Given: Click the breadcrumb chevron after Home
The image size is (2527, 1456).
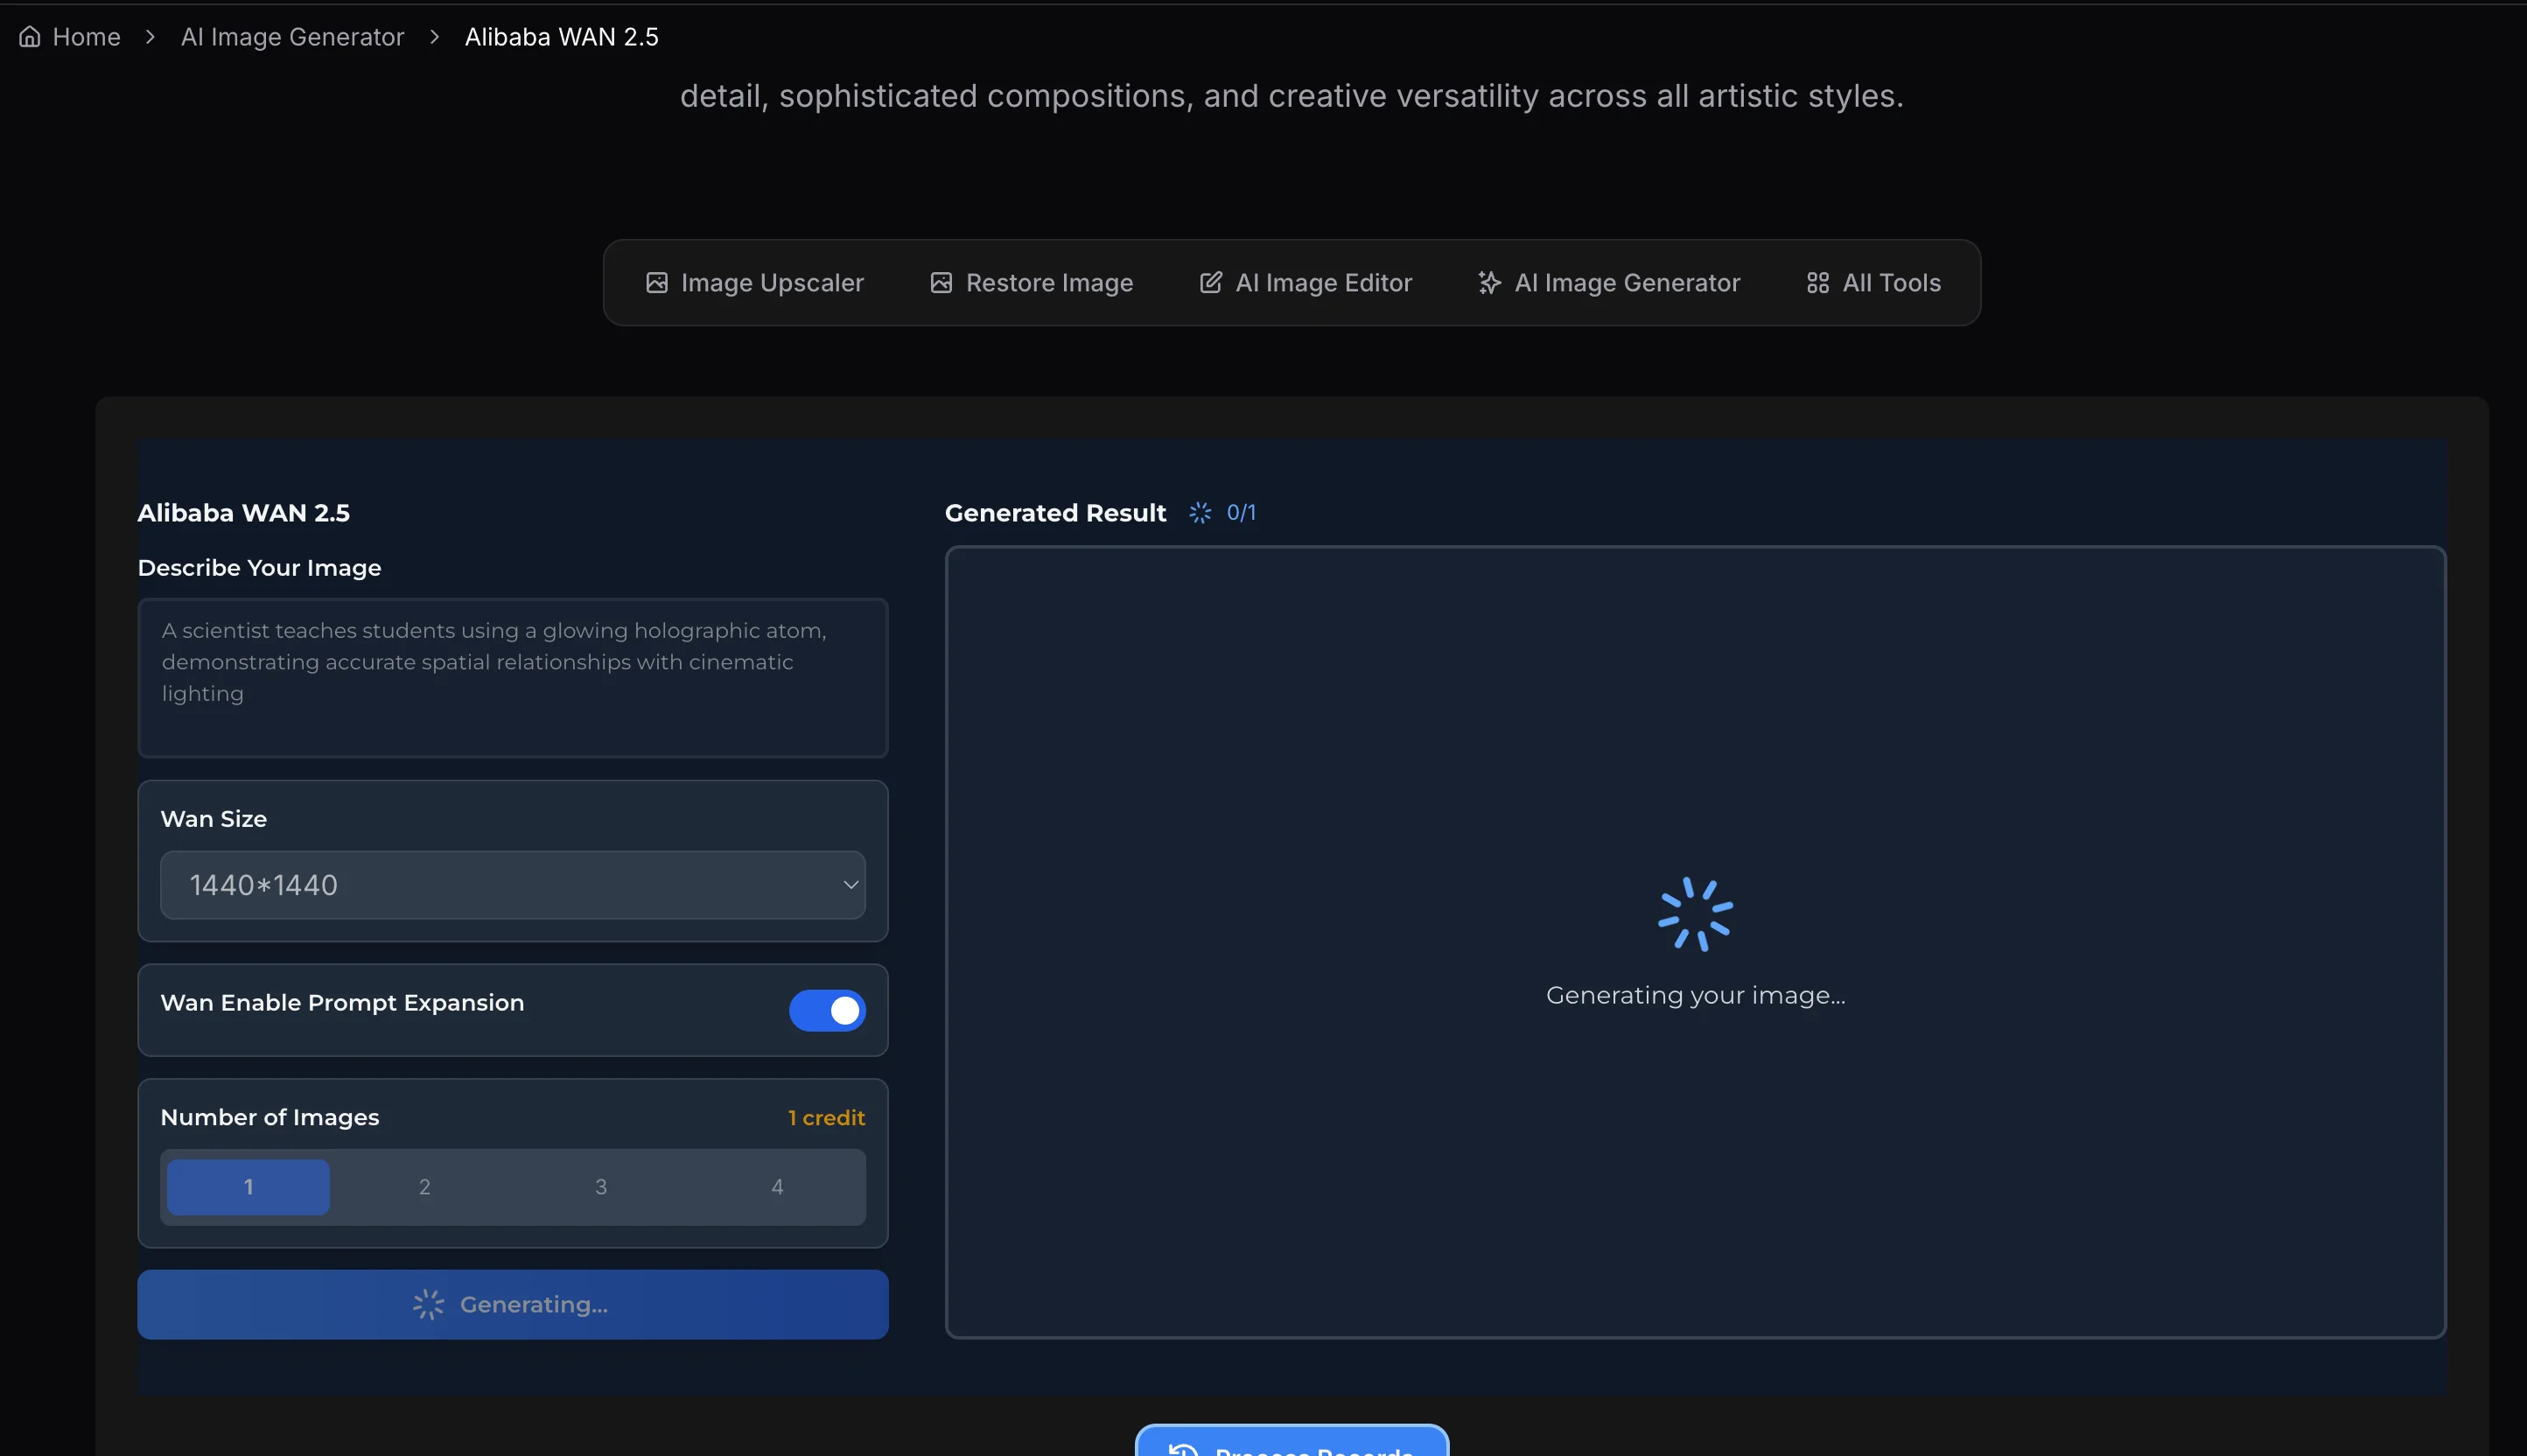Looking at the screenshot, I should [149, 36].
